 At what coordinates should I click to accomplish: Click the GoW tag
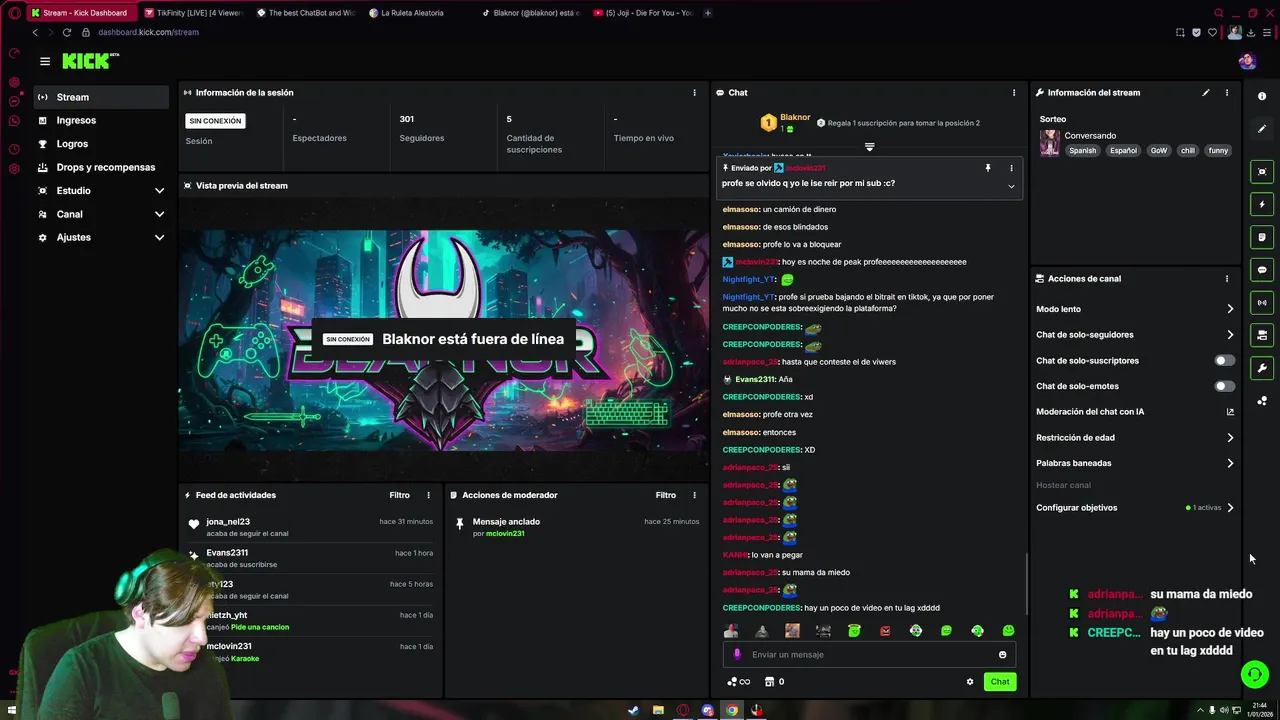[1158, 150]
